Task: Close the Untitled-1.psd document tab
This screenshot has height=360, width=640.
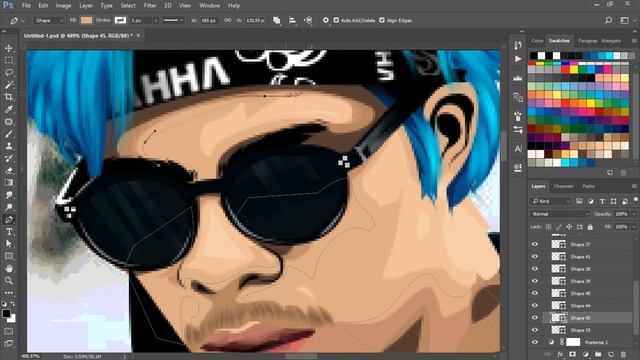Action: click(138, 36)
